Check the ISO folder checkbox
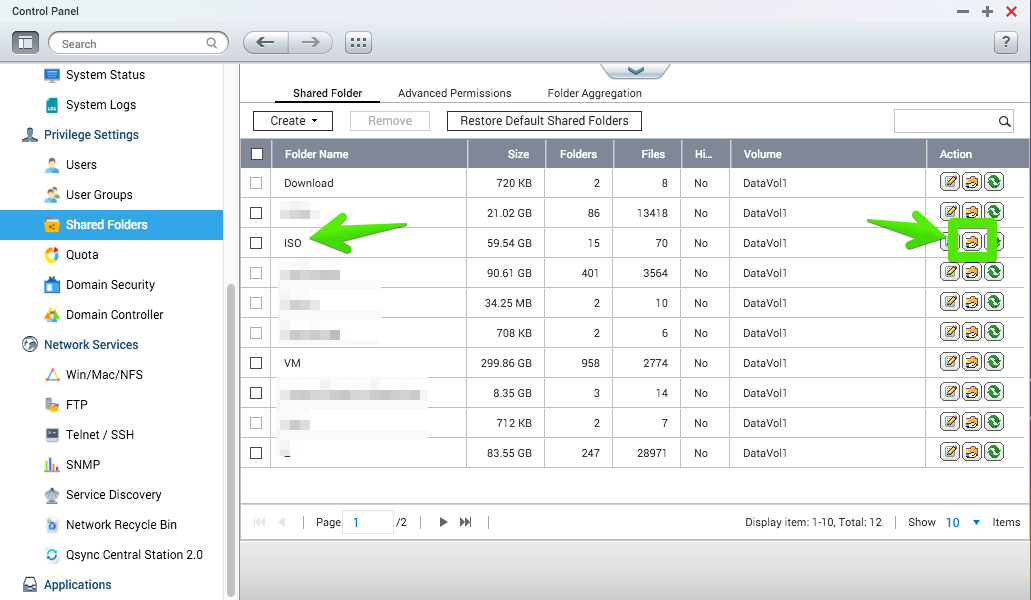The image size is (1031, 600). pos(256,243)
